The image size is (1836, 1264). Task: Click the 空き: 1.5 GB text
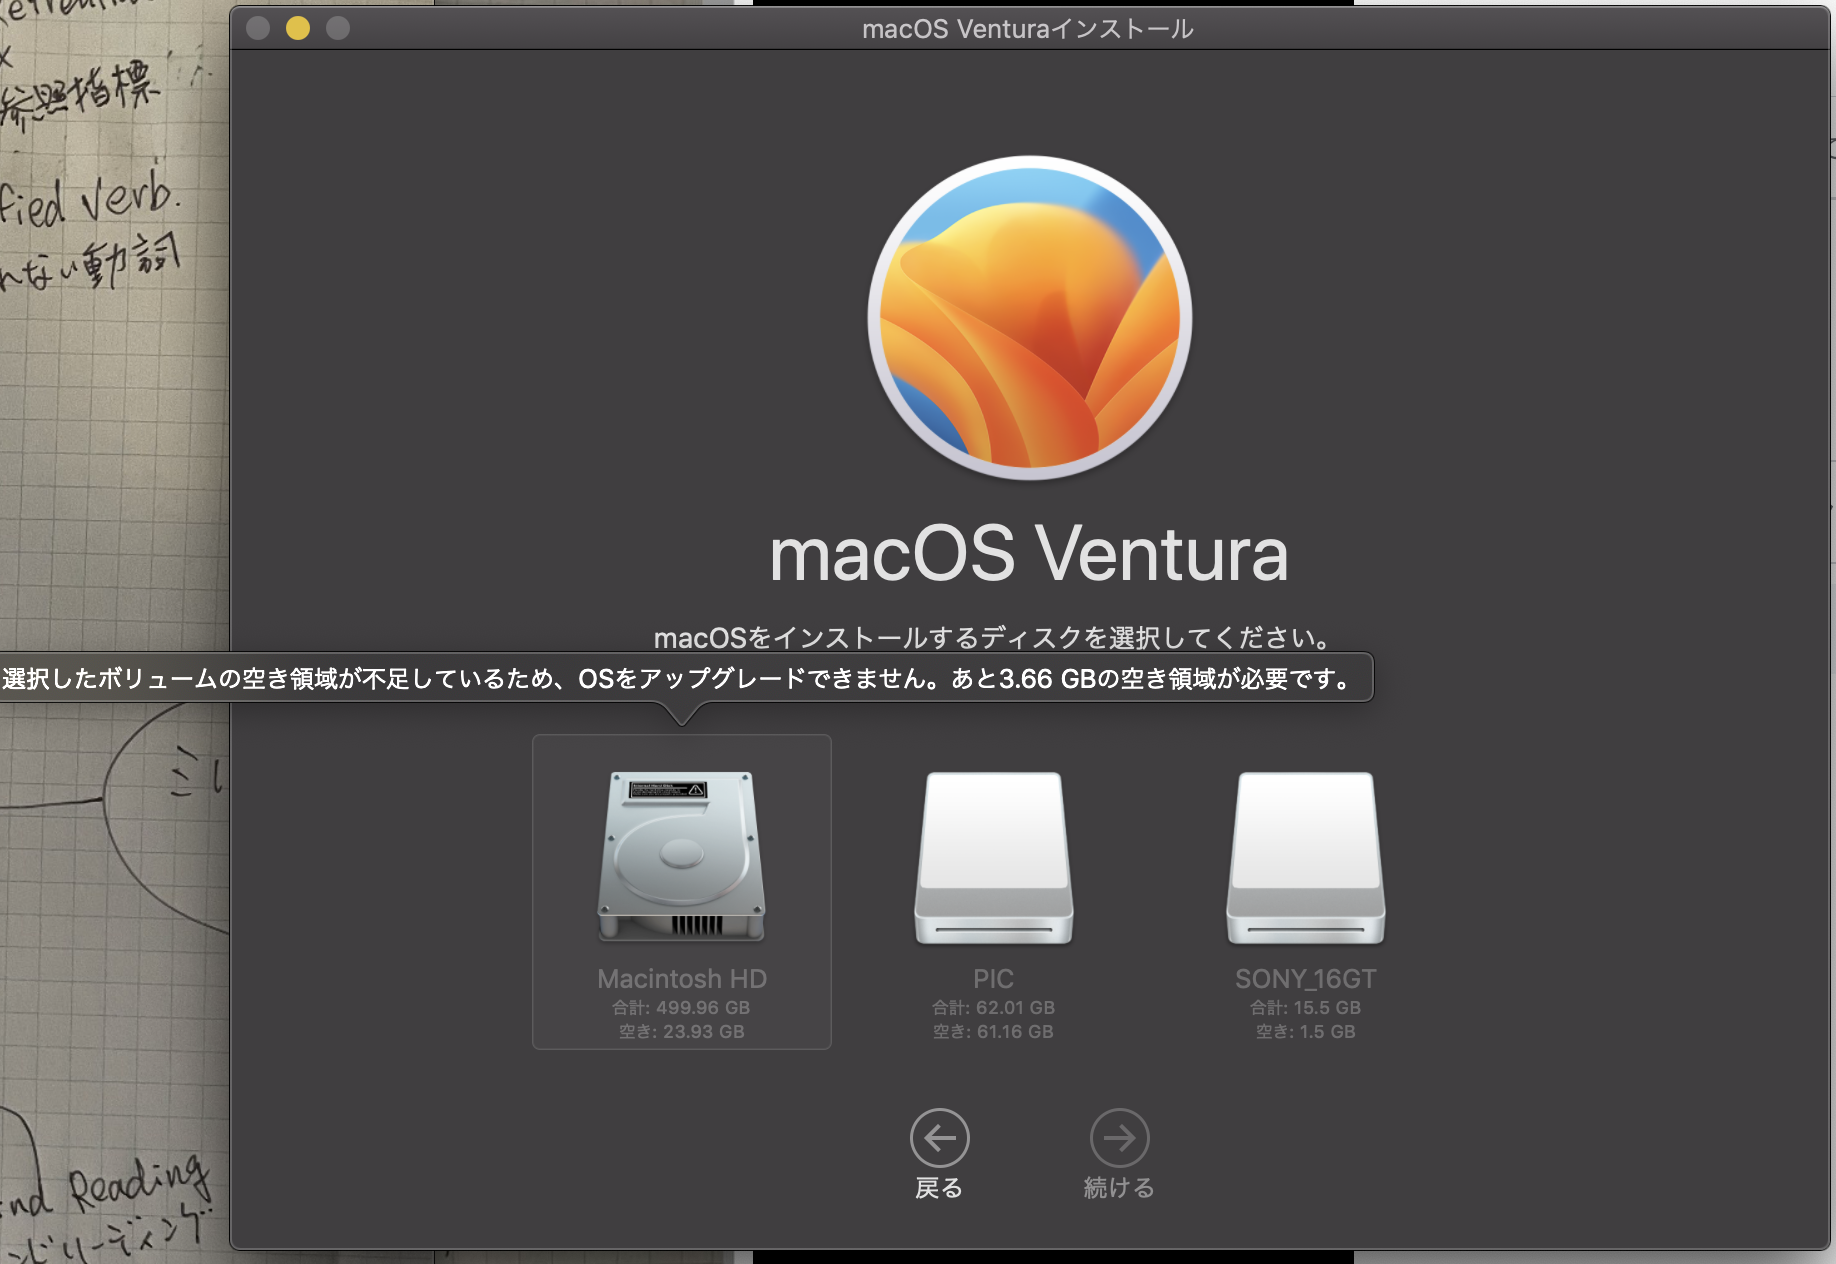pos(1305,1032)
